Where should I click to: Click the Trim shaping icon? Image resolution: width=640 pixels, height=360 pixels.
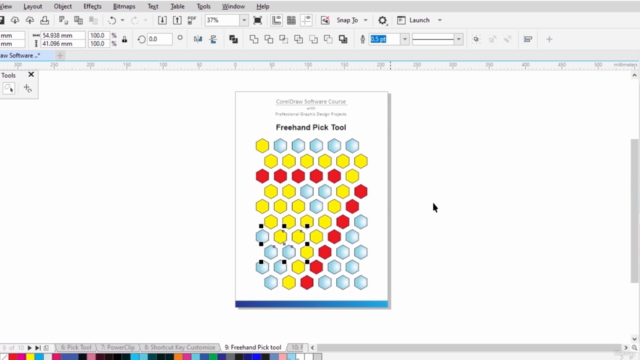click(x=269, y=39)
